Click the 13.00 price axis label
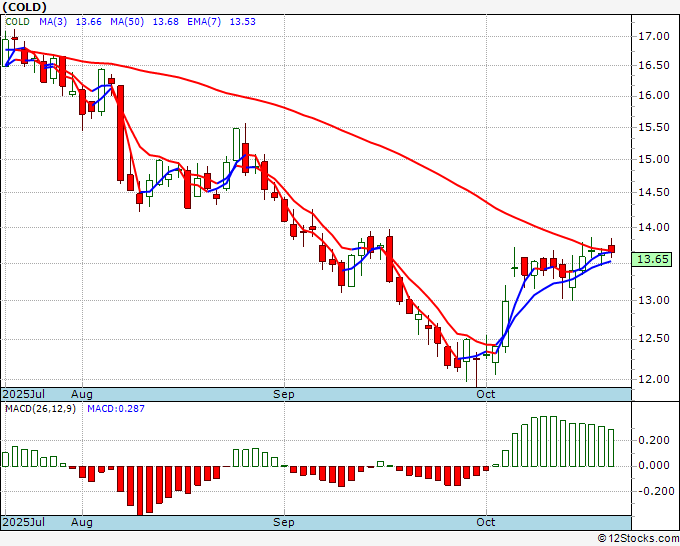 point(654,301)
